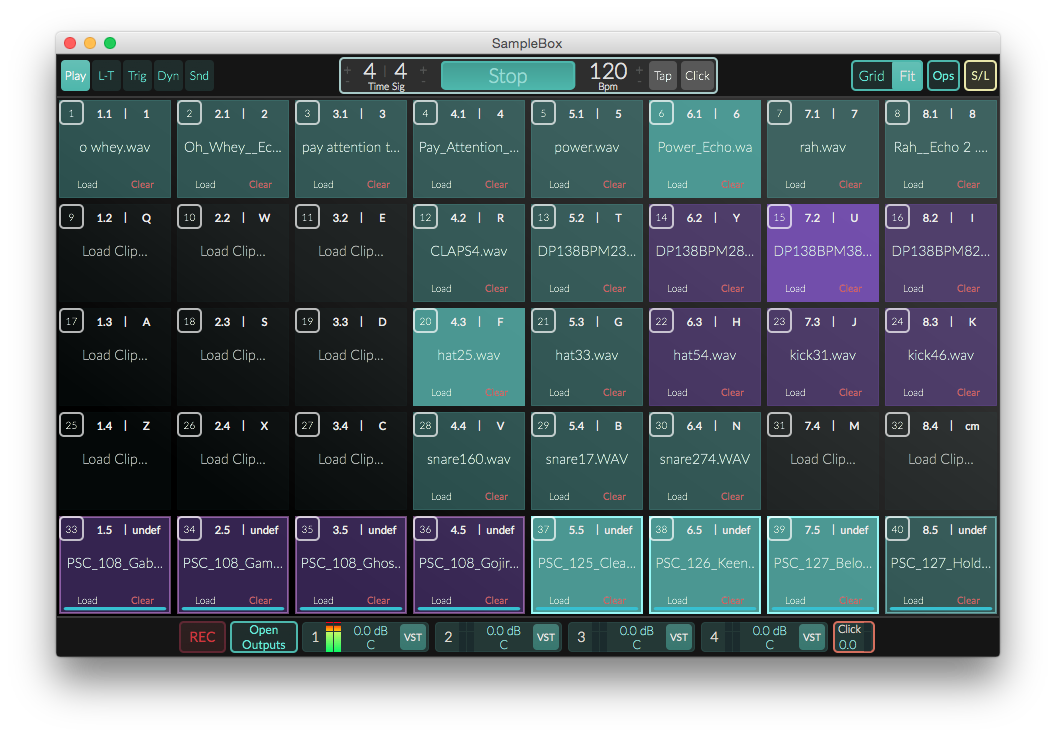
Task: Click the 0.0 dB gain of channel 4
Action: point(769,631)
